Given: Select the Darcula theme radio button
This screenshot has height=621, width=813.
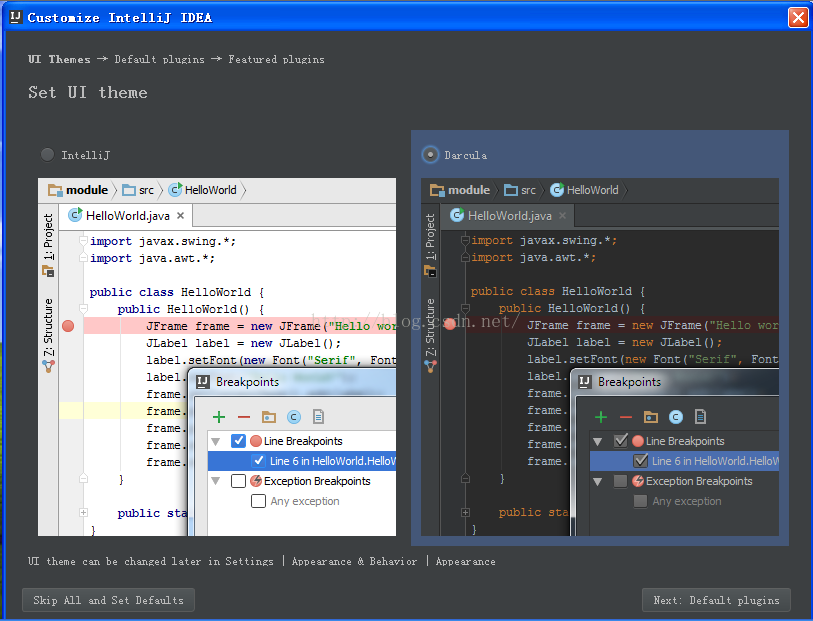Looking at the screenshot, I should [430, 154].
